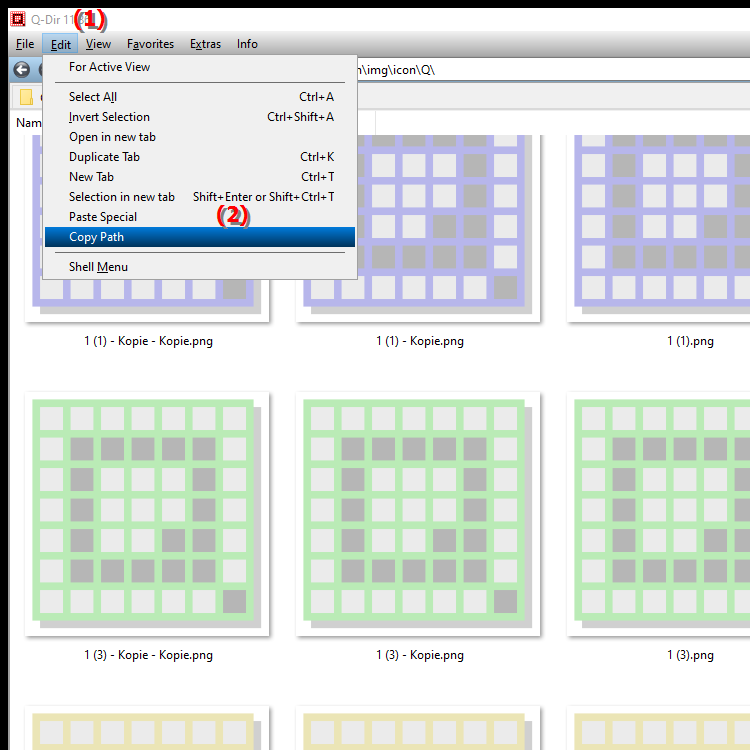750x750 pixels.
Task: Click file name 1 (3) - Kopie.png
Action: [419, 655]
